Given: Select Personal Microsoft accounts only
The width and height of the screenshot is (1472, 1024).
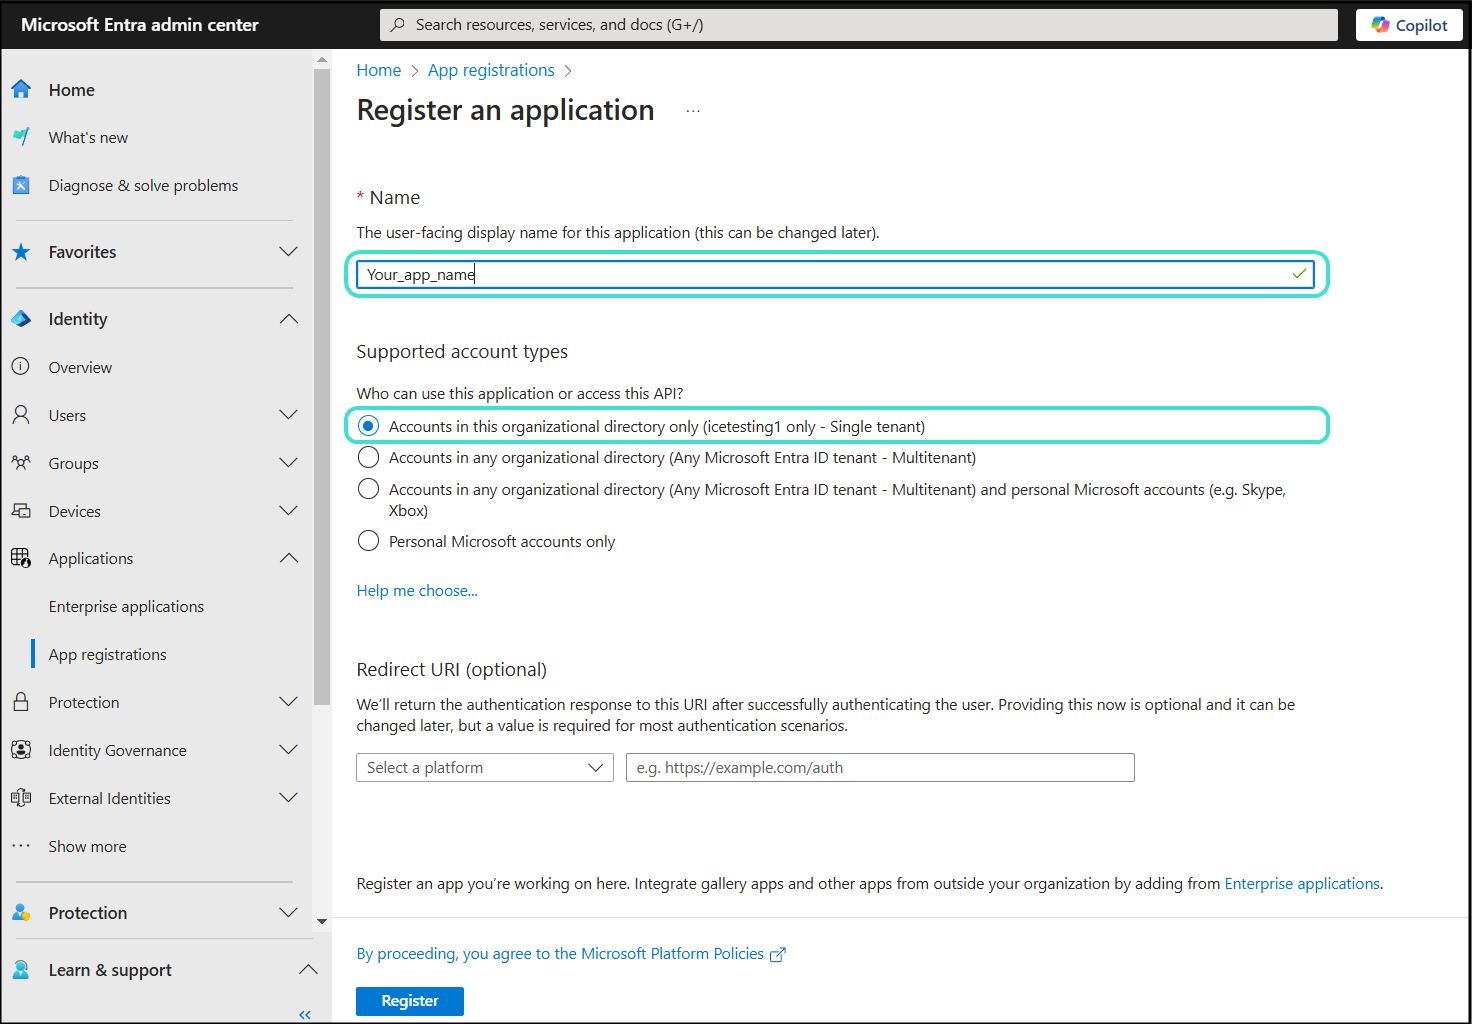Looking at the screenshot, I should (x=369, y=541).
